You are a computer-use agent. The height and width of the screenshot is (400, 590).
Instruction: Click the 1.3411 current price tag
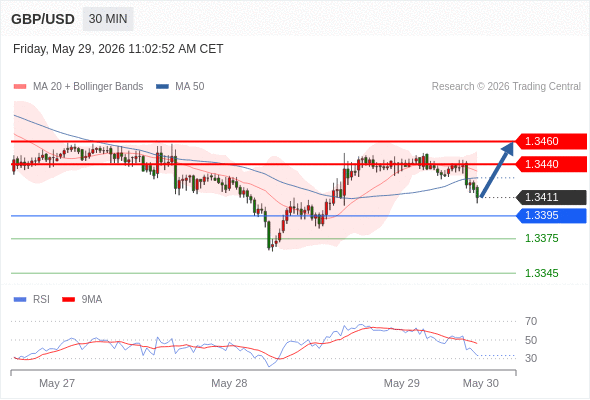[x=550, y=197]
